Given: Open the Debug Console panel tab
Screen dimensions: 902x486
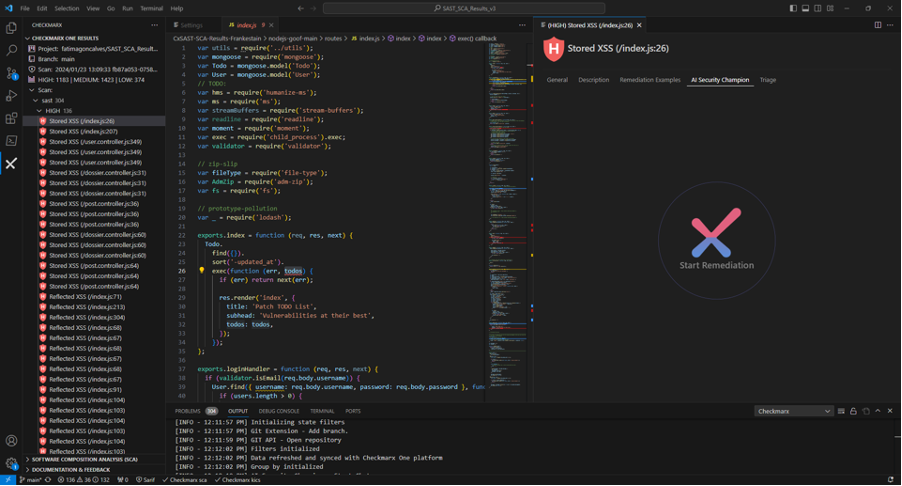Looking at the screenshot, I should 278,411.
